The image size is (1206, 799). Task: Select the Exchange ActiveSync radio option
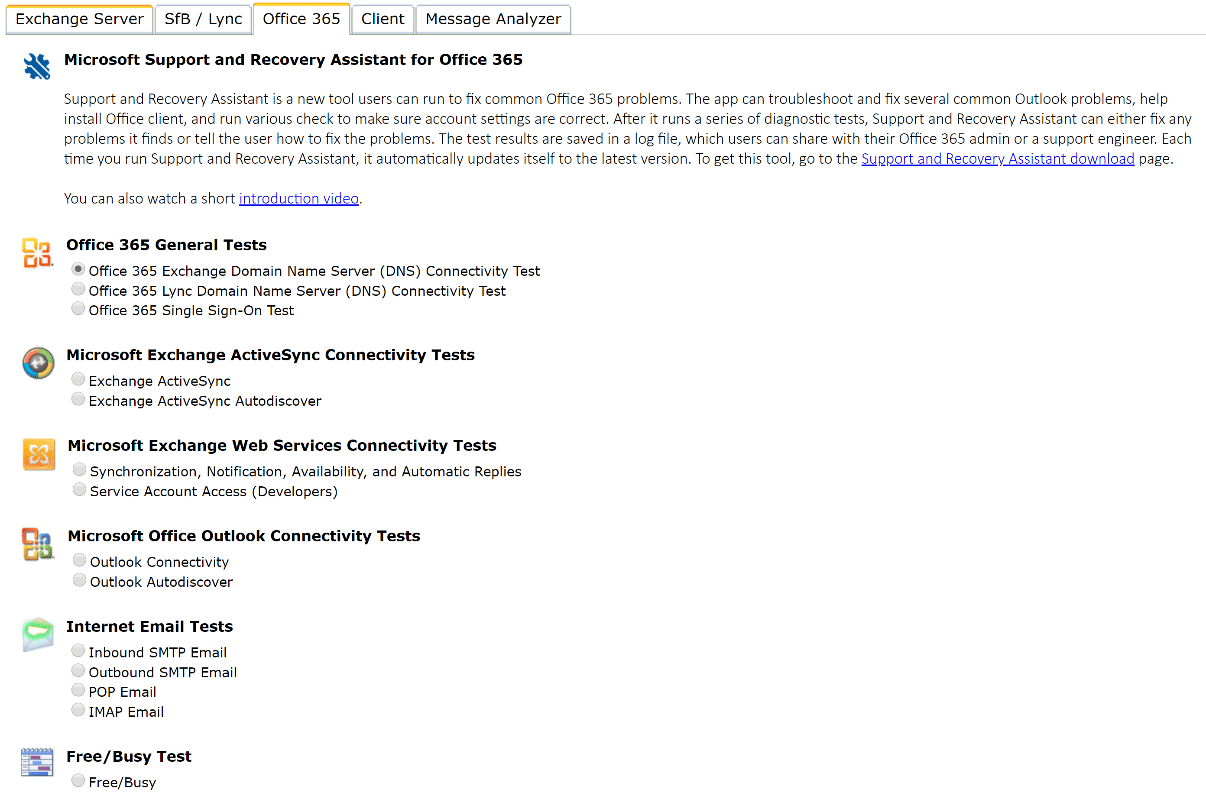(x=78, y=380)
